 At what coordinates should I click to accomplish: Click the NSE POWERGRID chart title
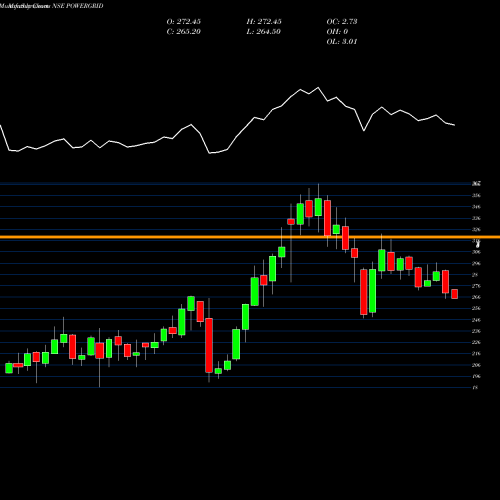pyautogui.click(x=52, y=6)
